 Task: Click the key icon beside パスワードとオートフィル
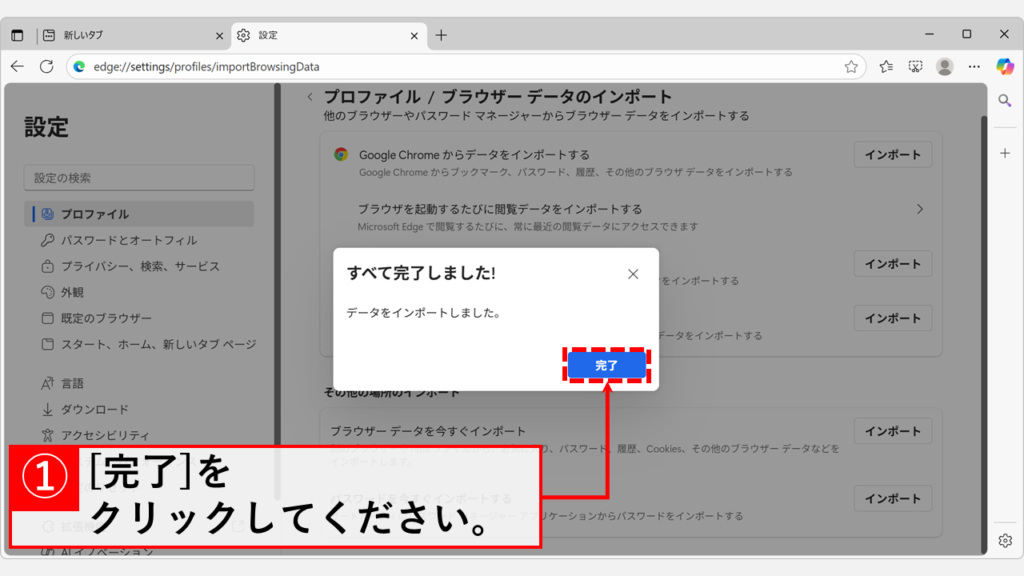click(x=48, y=240)
